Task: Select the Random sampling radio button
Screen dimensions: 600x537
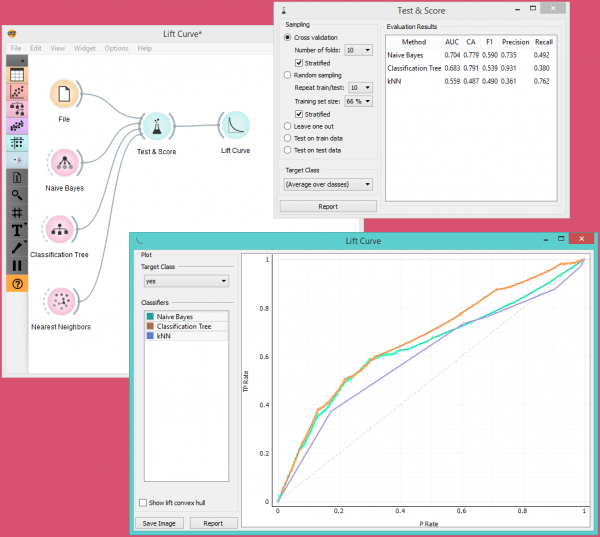Action: pos(289,75)
